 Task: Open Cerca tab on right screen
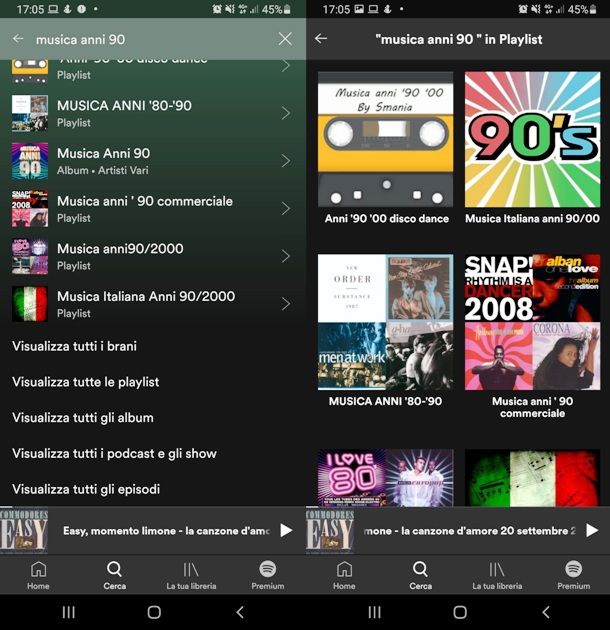point(420,575)
